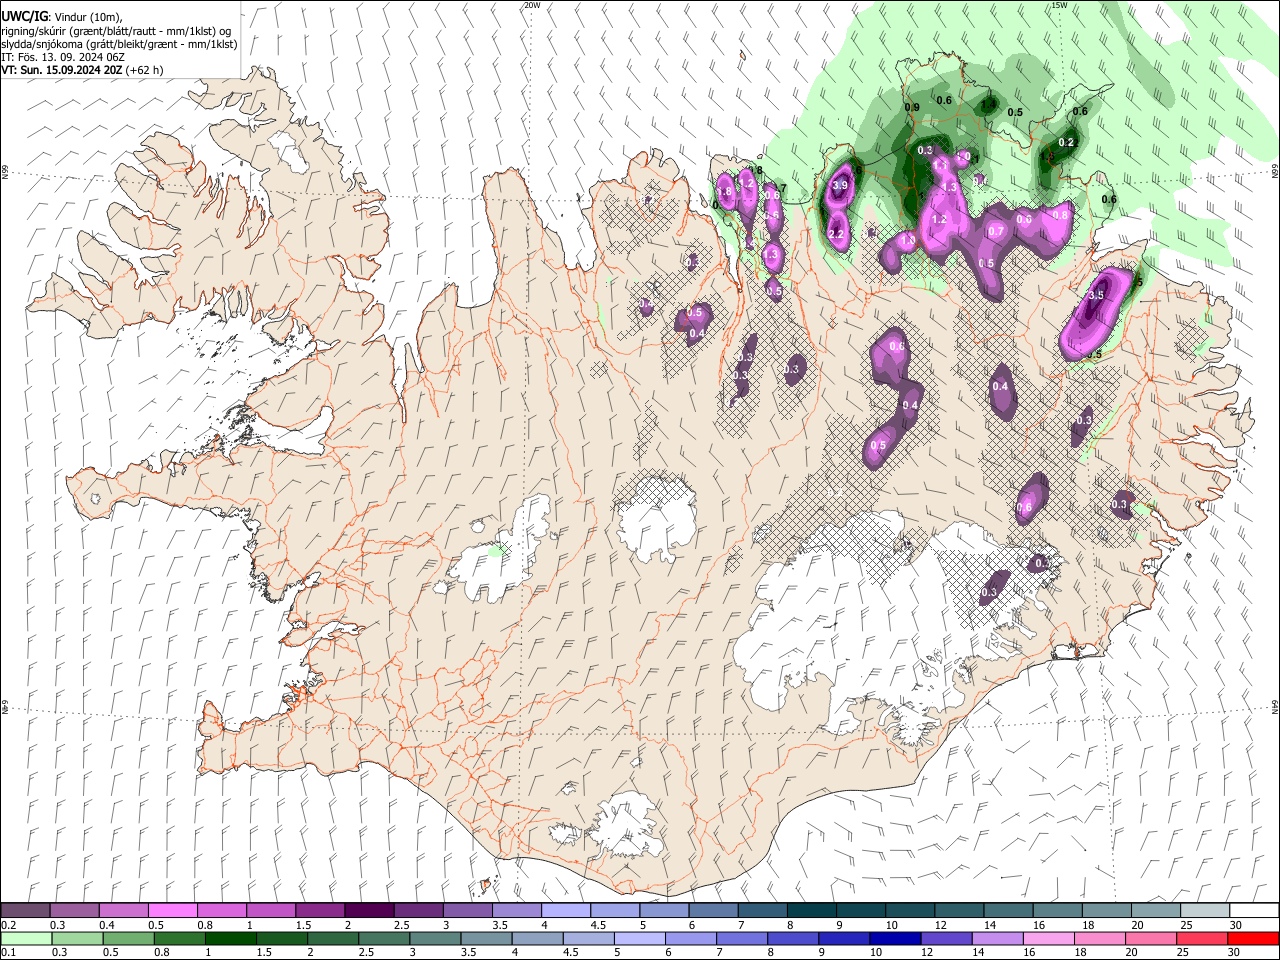This screenshot has height=960, width=1280.
Task: Pick the deep blue rain swatch at 10
Action: pyautogui.click(x=895, y=939)
